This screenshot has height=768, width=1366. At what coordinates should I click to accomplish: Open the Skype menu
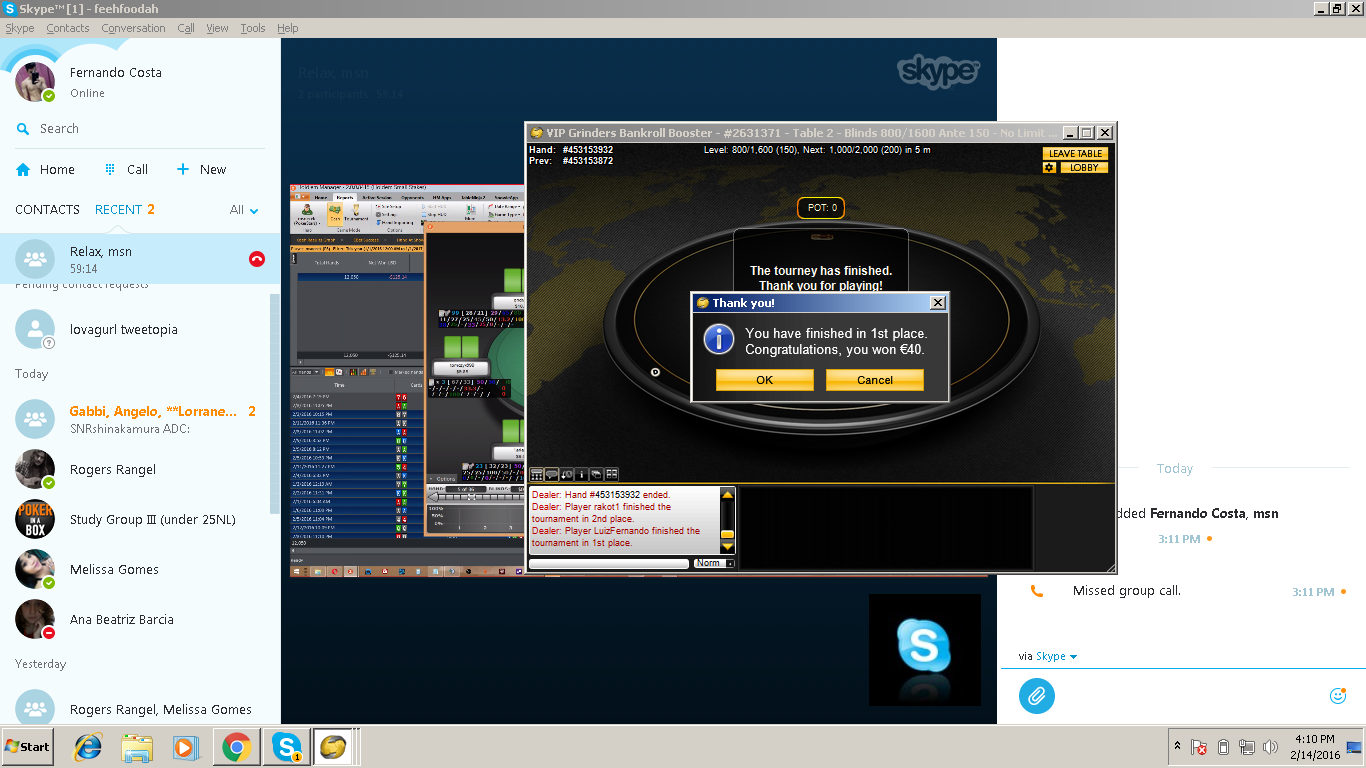pyautogui.click(x=20, y=28)
